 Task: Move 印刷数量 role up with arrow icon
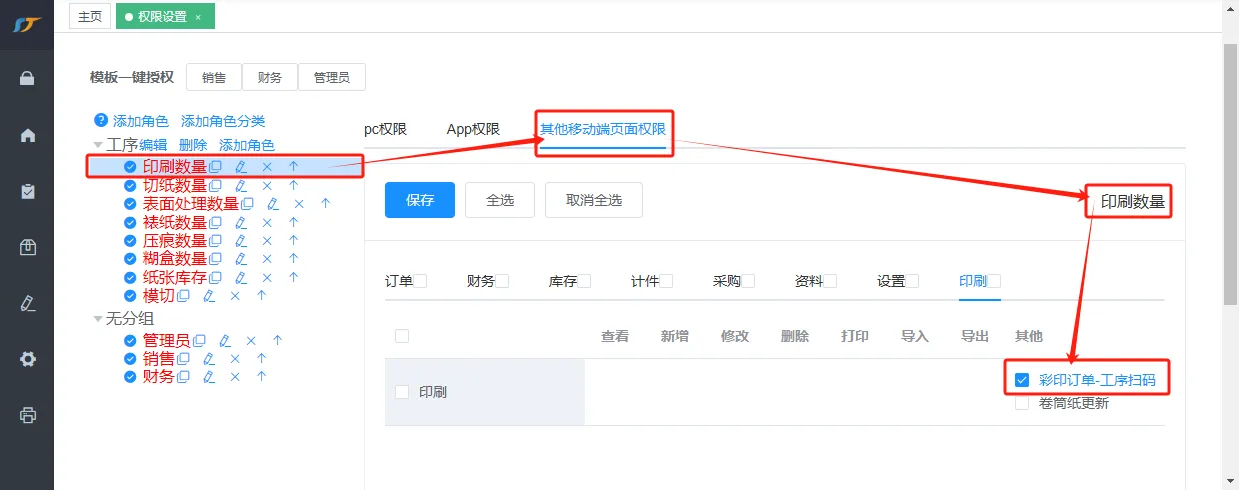click(293, 167)
